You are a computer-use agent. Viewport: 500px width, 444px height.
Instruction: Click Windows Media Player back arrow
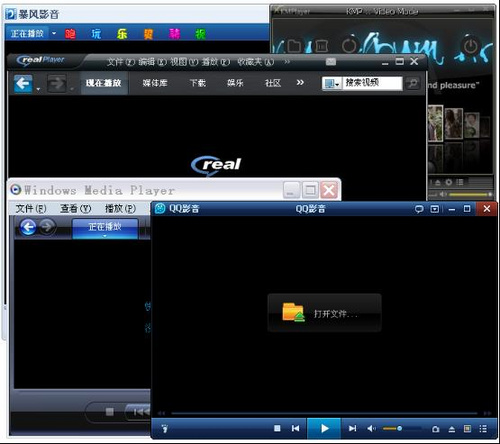(28, 227)
